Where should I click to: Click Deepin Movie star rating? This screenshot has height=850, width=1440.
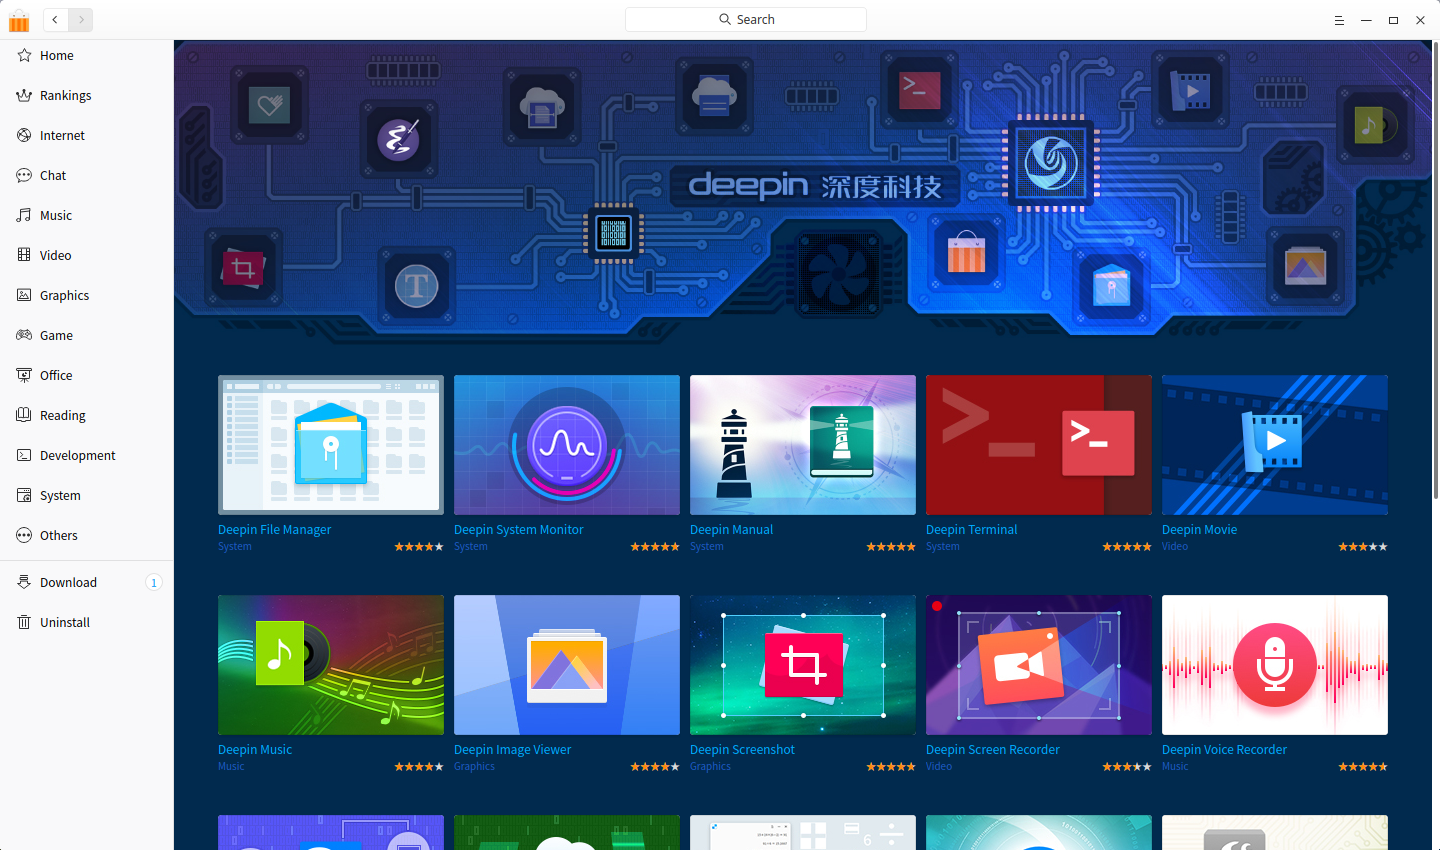[1363, 547]
